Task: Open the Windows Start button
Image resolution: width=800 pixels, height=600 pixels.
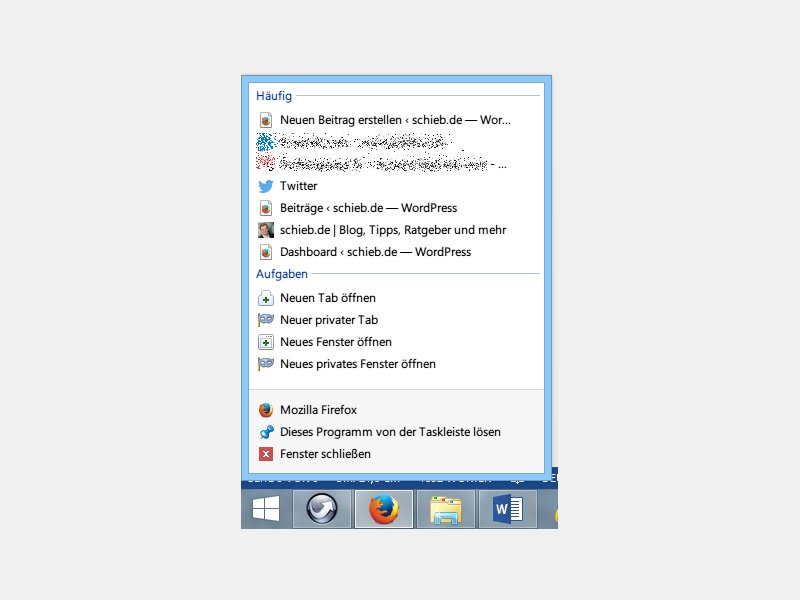Action: pyautogui.click(x=266, y=509)
